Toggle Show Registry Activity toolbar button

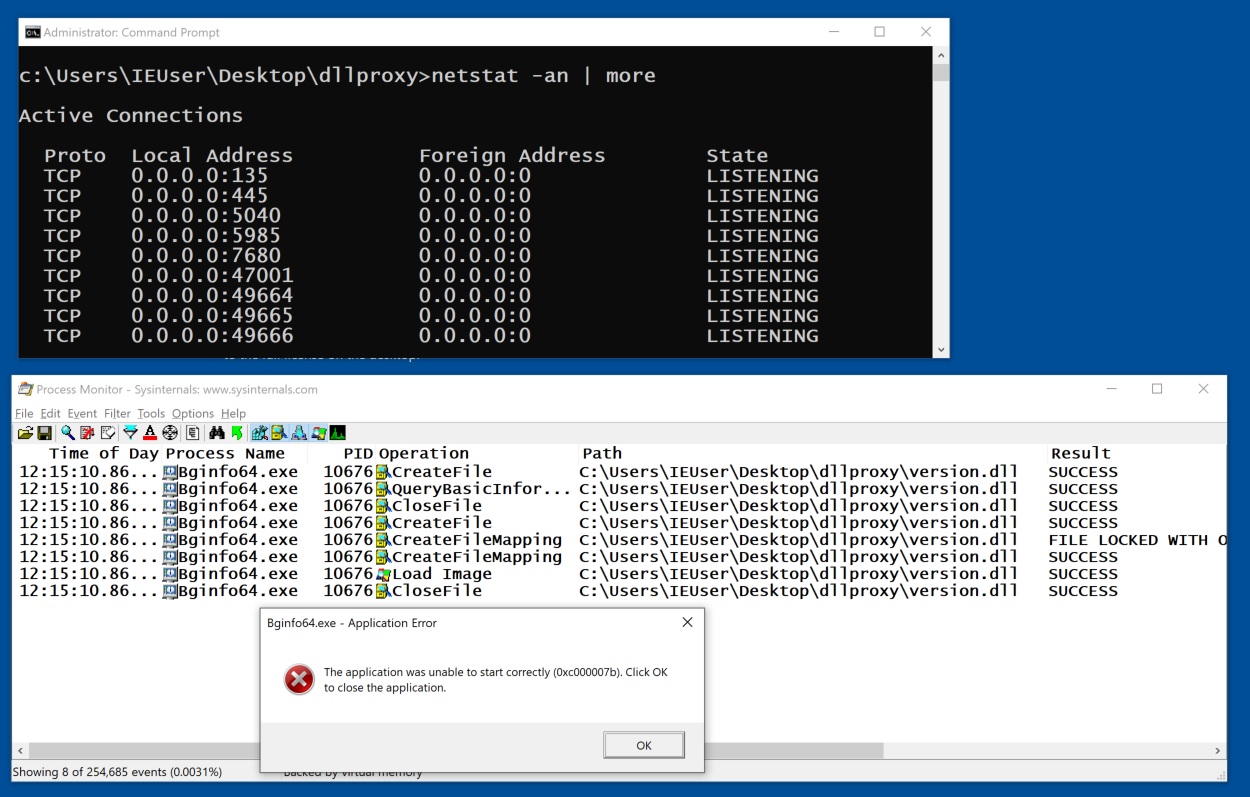tap(260, 433)
